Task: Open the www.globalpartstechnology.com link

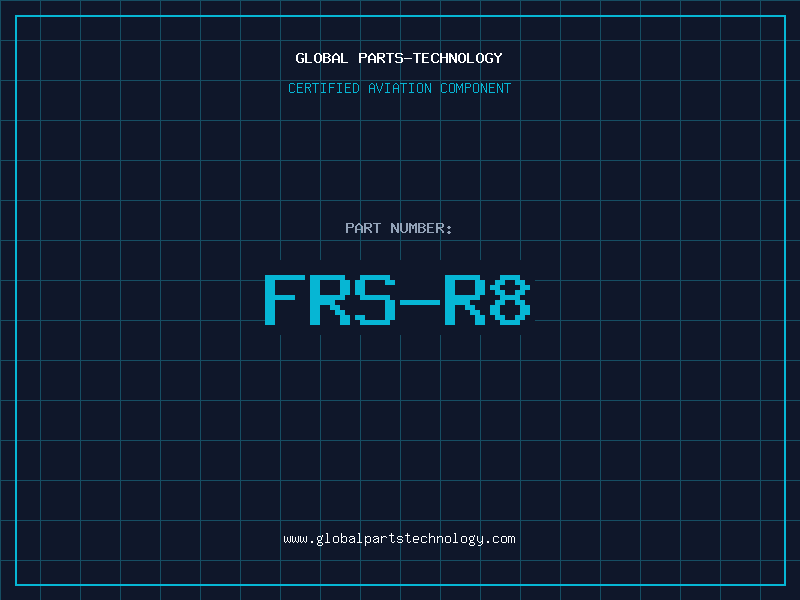Action: [399, 539]
